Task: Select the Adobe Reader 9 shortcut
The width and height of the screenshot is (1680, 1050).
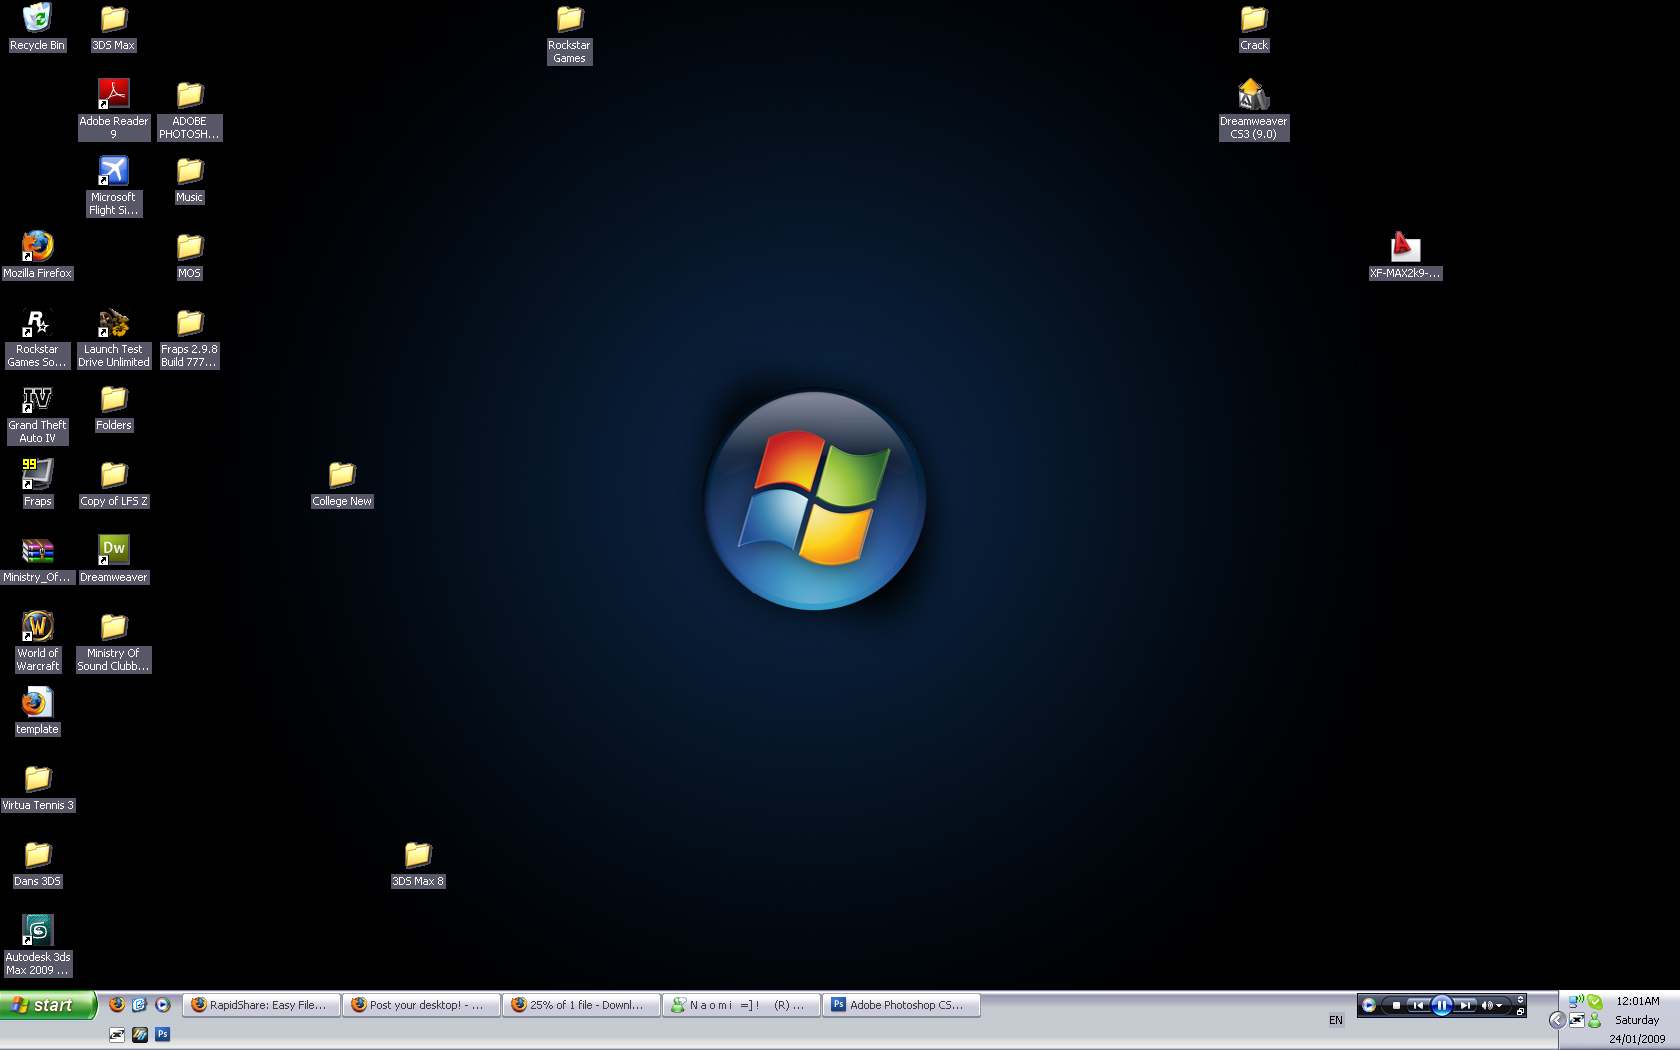Action: (x=114, y=109)
